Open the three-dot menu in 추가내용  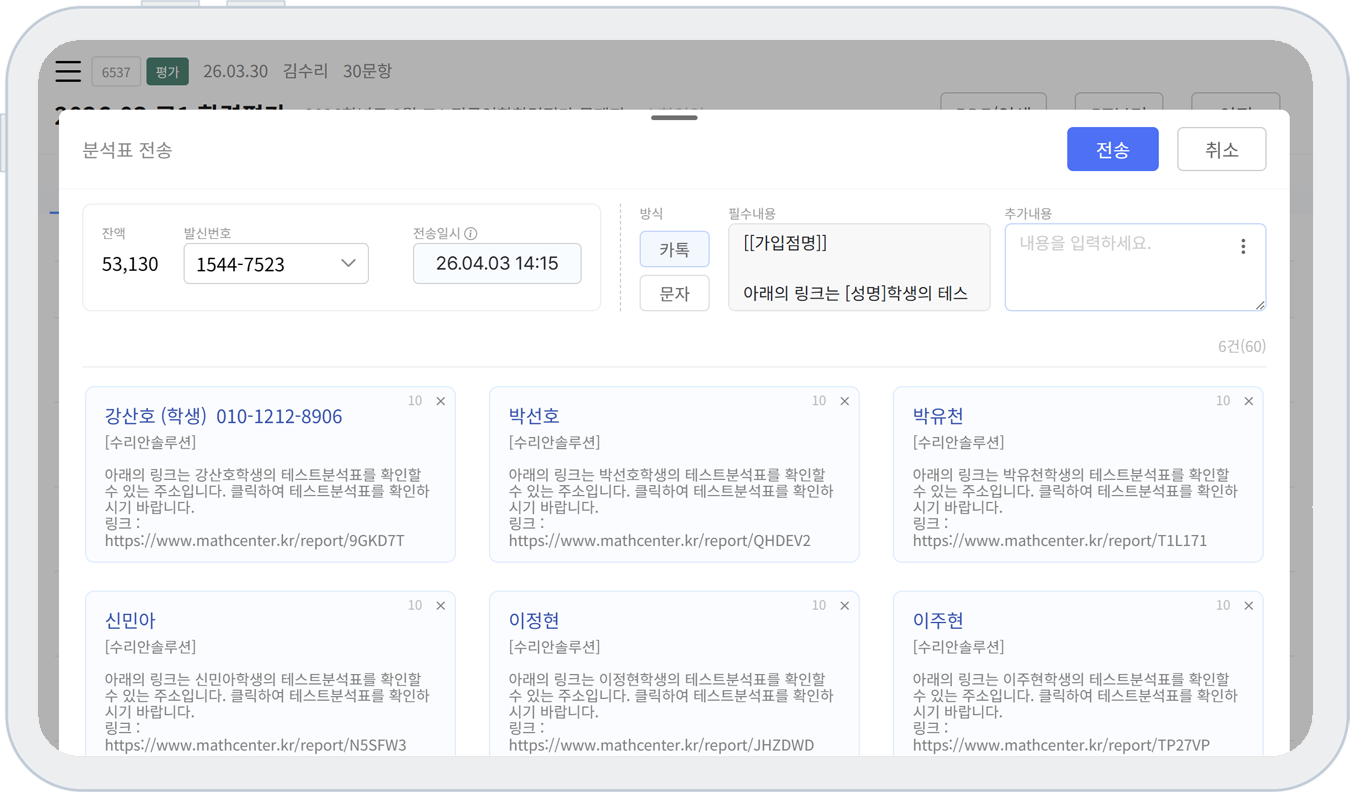click(x=1243, y=246)
